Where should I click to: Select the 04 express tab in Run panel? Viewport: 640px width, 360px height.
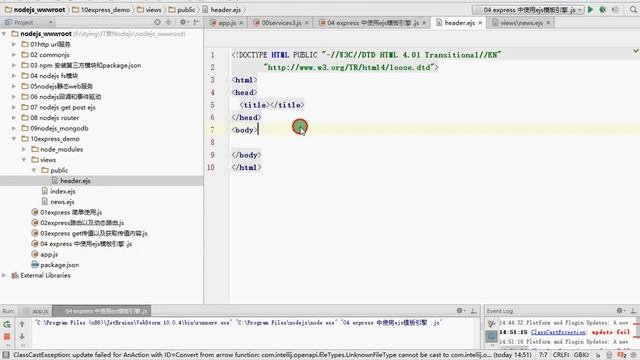pos(102,311)
